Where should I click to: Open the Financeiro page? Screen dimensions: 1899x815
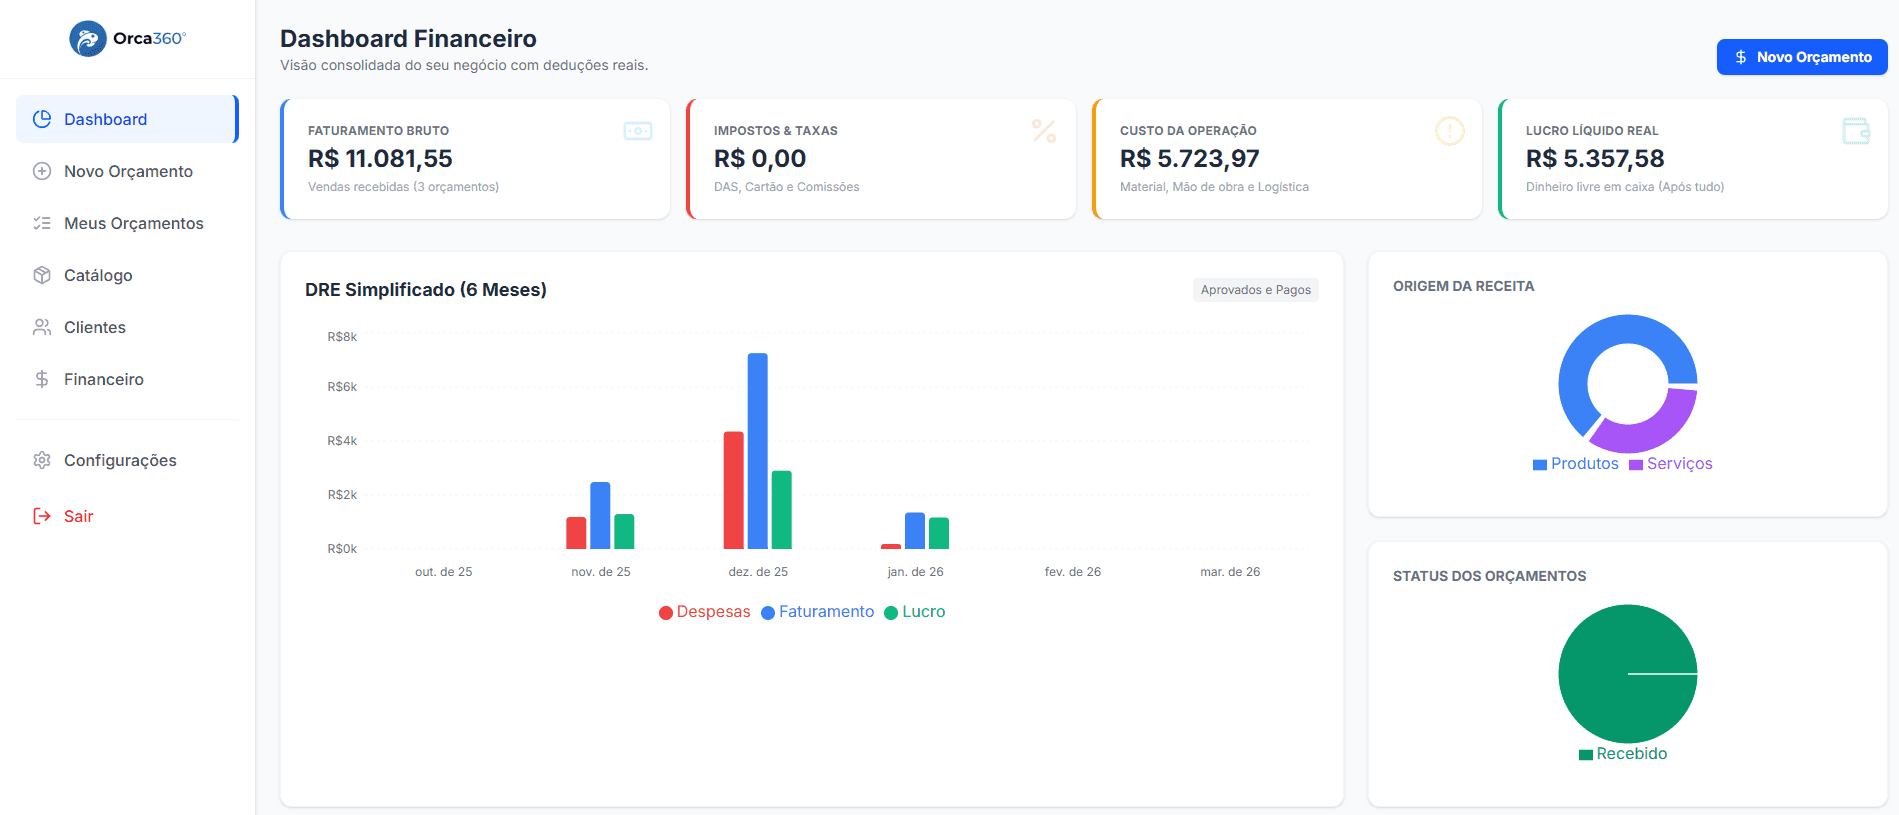tap(127, 379)
